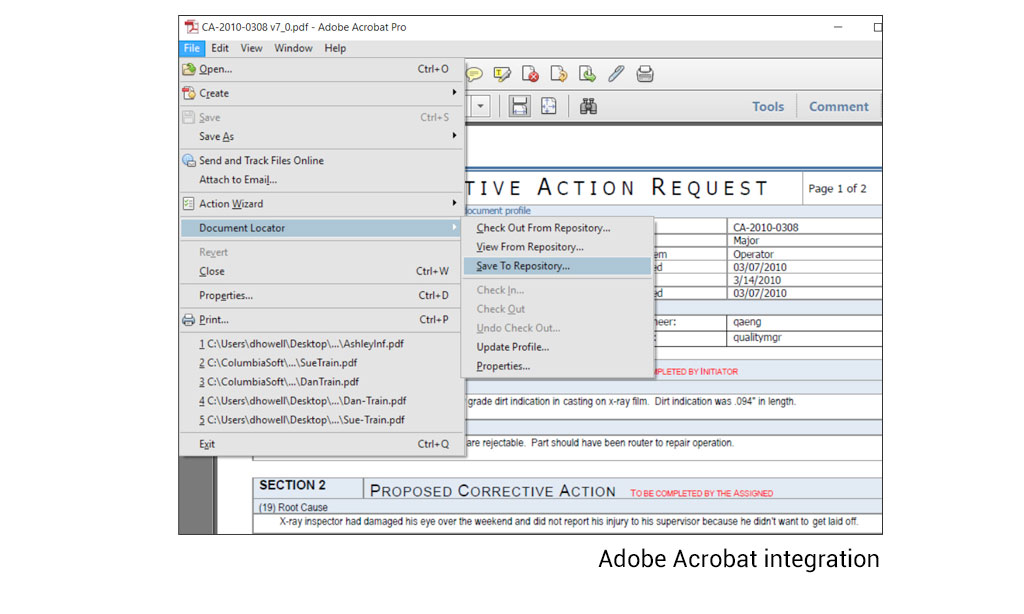Open recent file 3 DanTrain.pdf
This screenshot has width=1024, height=614.
[x=321, y=381]
